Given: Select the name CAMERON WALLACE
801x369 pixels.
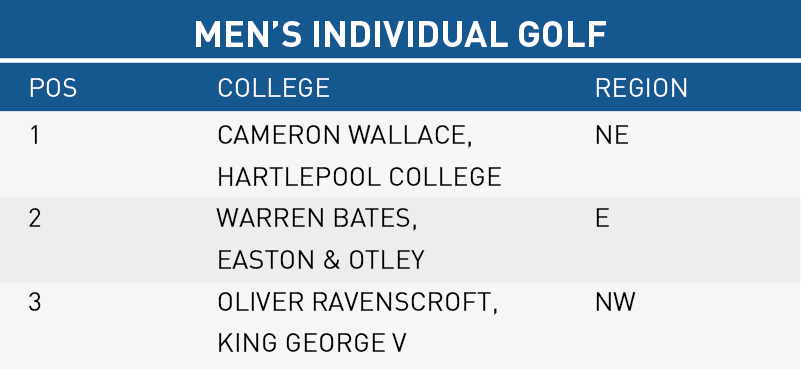Looking at the screenshot, I should point(341,135).
